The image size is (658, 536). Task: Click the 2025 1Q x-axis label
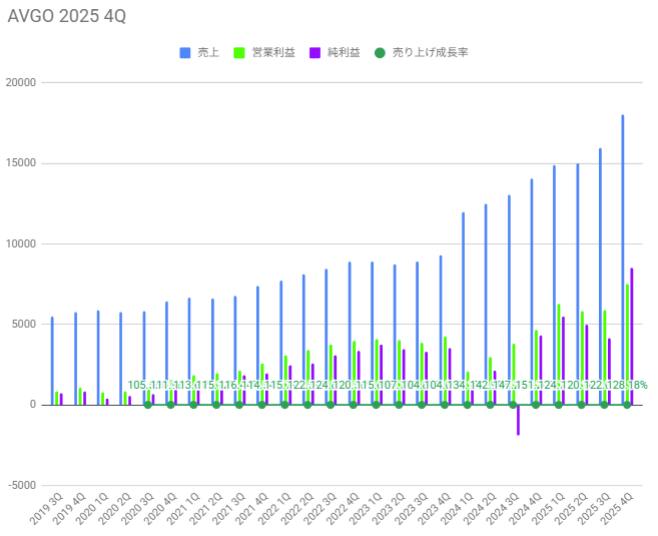coord(549,509)
